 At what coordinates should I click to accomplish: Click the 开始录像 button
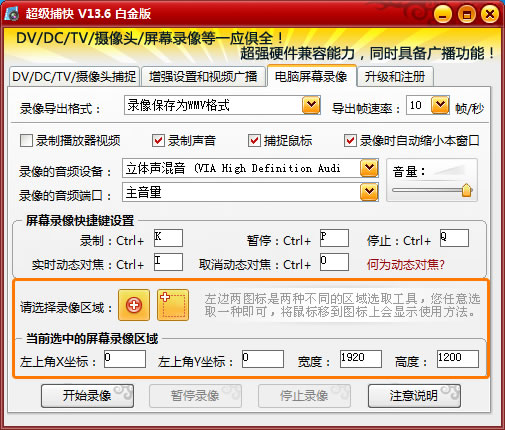(x=87, y=396)
